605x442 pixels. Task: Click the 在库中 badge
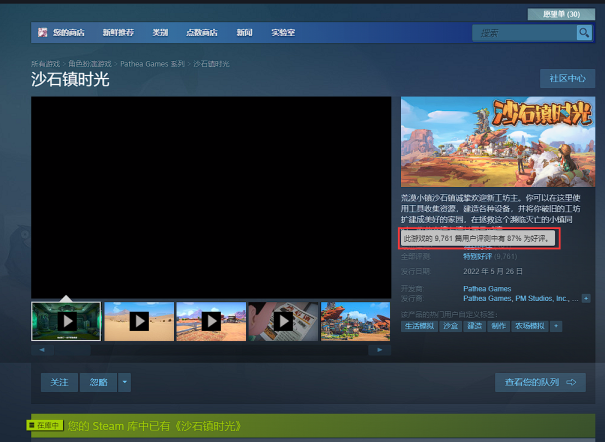coord(45,425)
